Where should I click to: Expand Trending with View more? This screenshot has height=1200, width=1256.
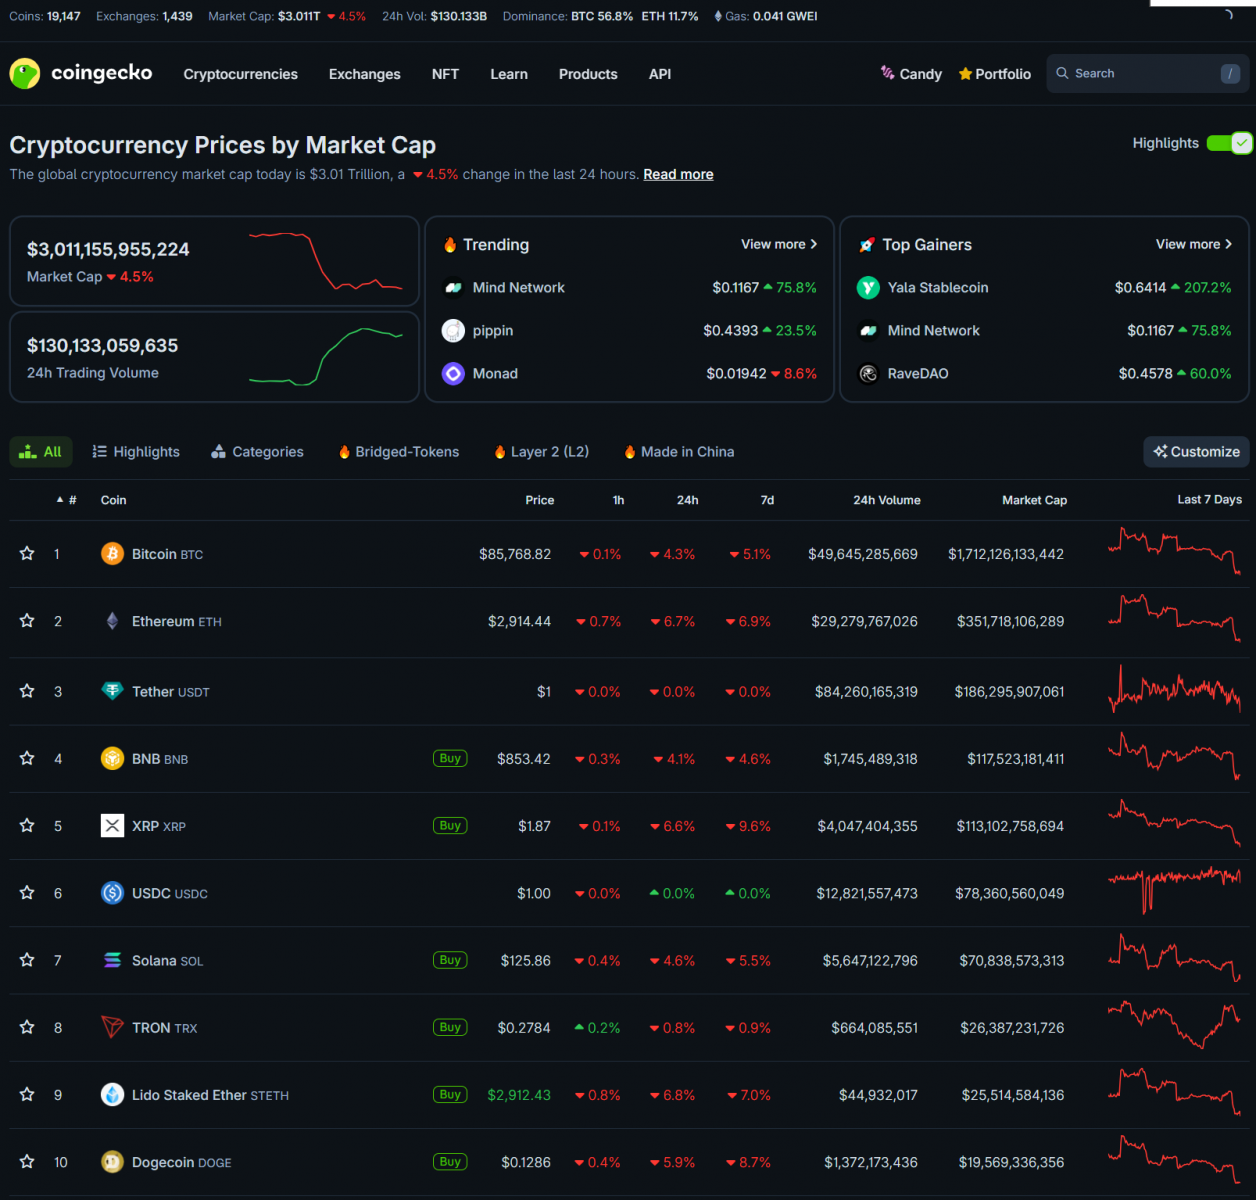click(778, 244)
